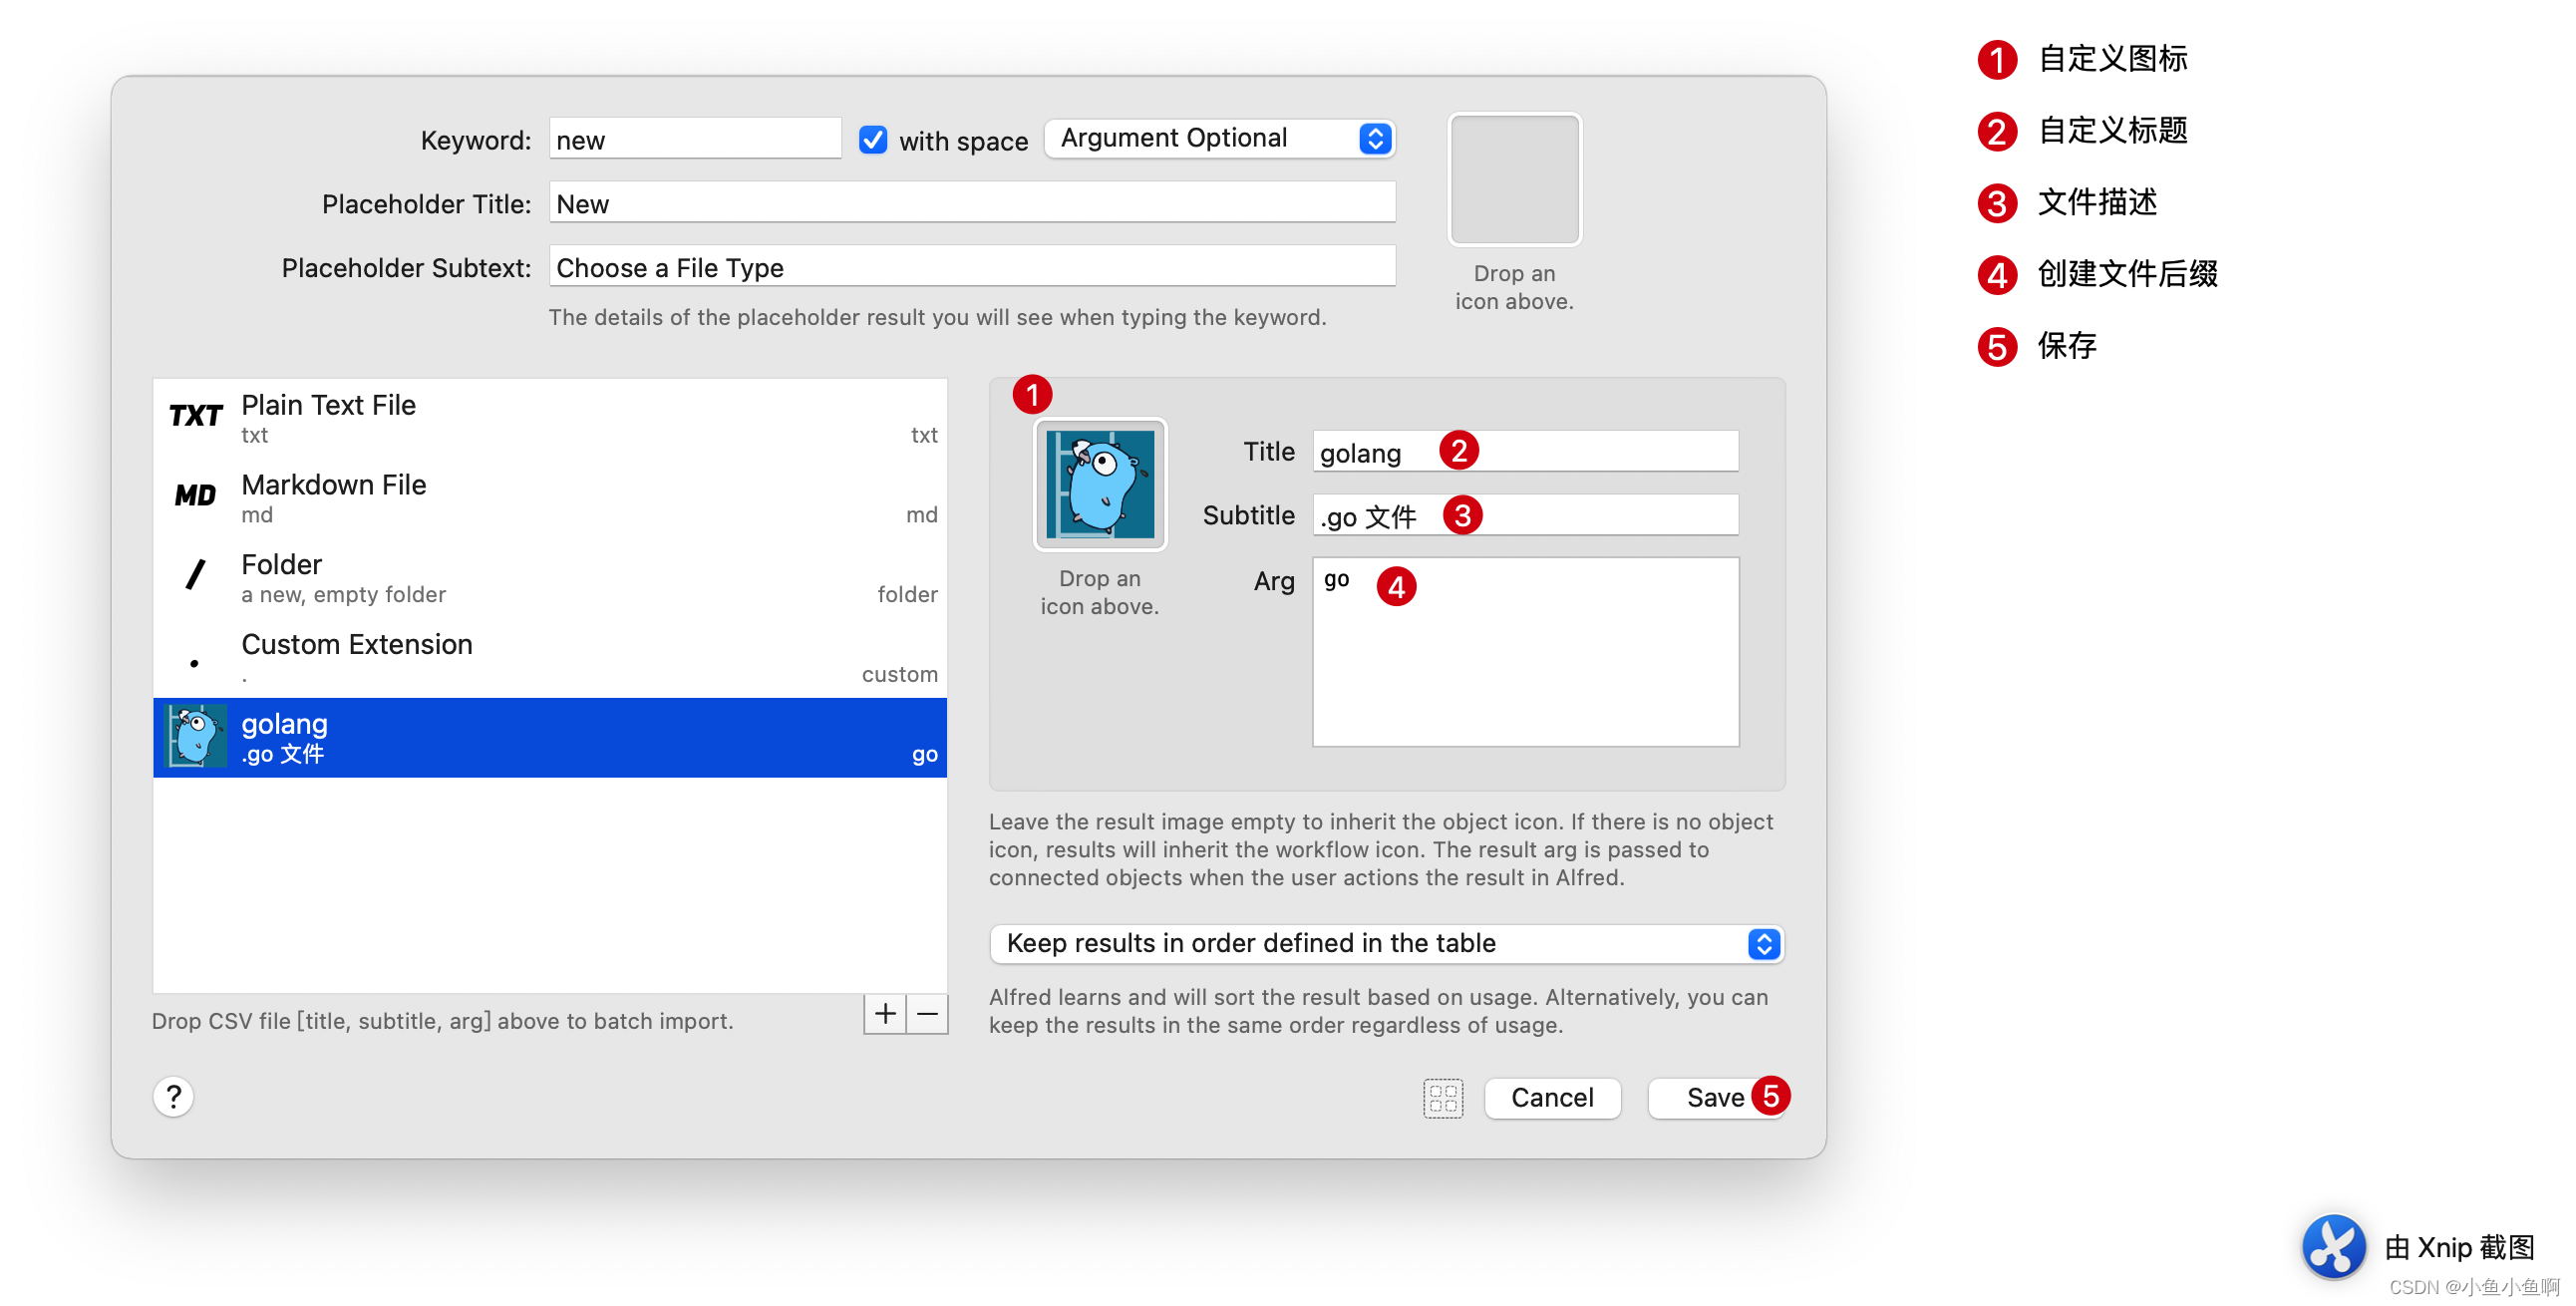
Task: Click the gopher icon drop well
Action: click(1099, 485)
